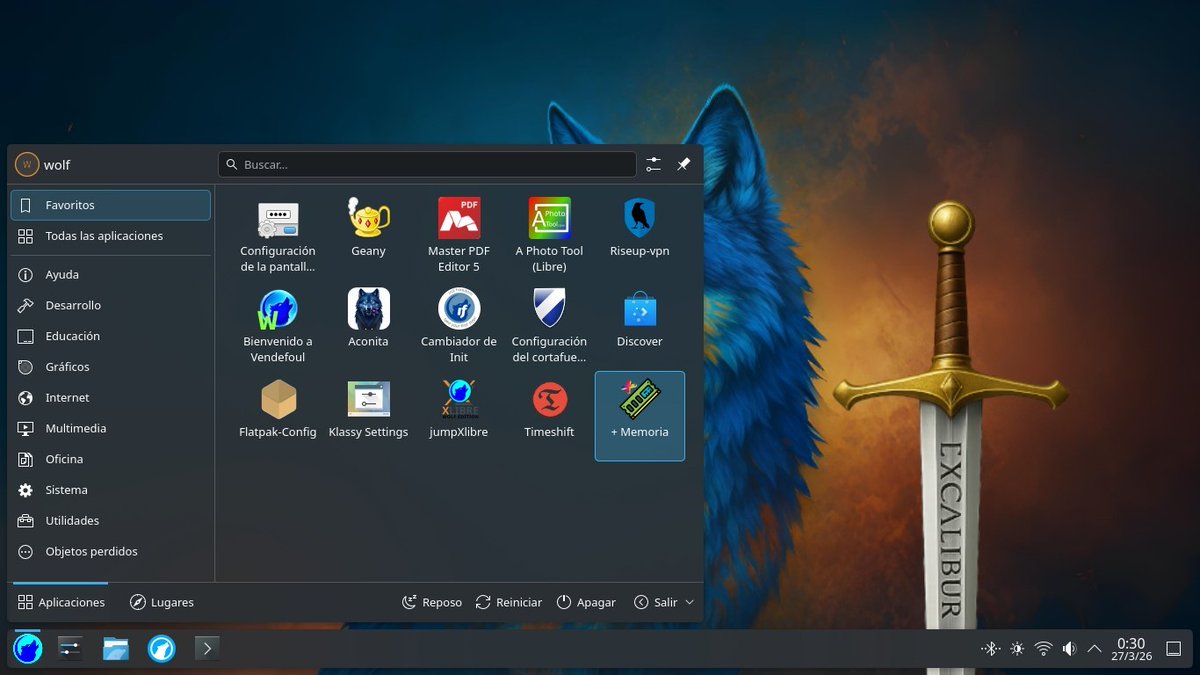The width and height of the screenshot is (1200, 675).
Task: Open the Gráficos category
Action: click(111, 367)
